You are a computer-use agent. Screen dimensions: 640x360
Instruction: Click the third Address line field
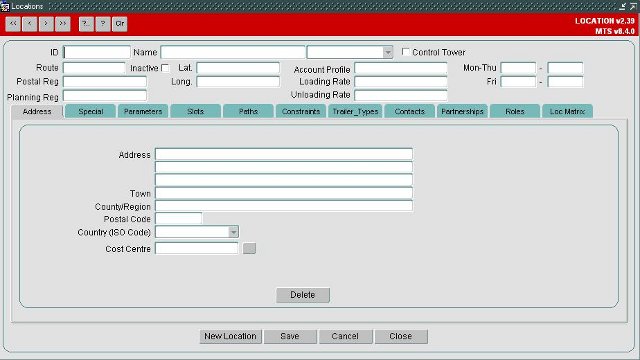pos(284,180)
